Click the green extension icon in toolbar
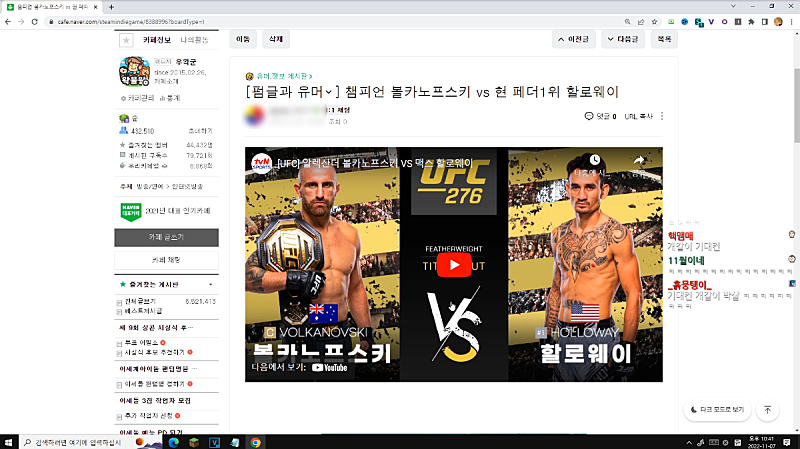This screenshot has height=449, width=800. point(671,22)
